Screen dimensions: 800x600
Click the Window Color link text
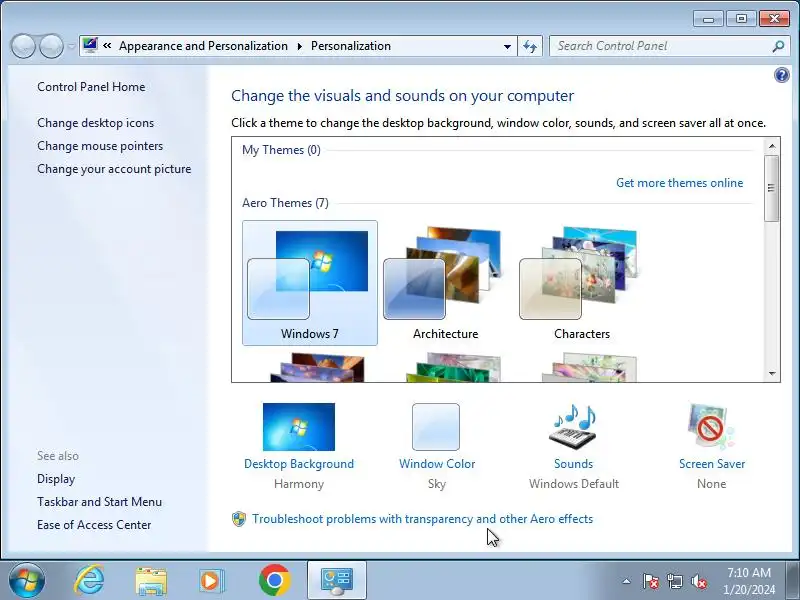[437, 464]
